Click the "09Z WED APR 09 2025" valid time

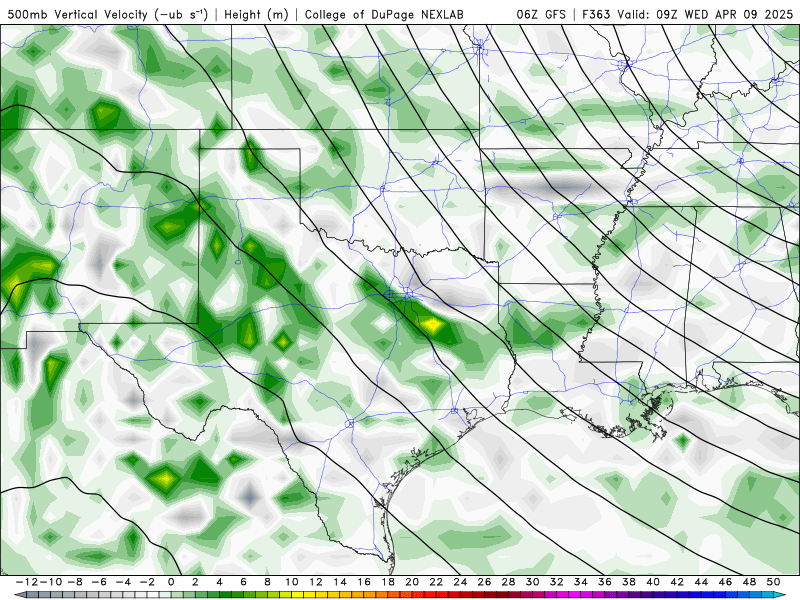pyautogui.click(x=724, y=15)
